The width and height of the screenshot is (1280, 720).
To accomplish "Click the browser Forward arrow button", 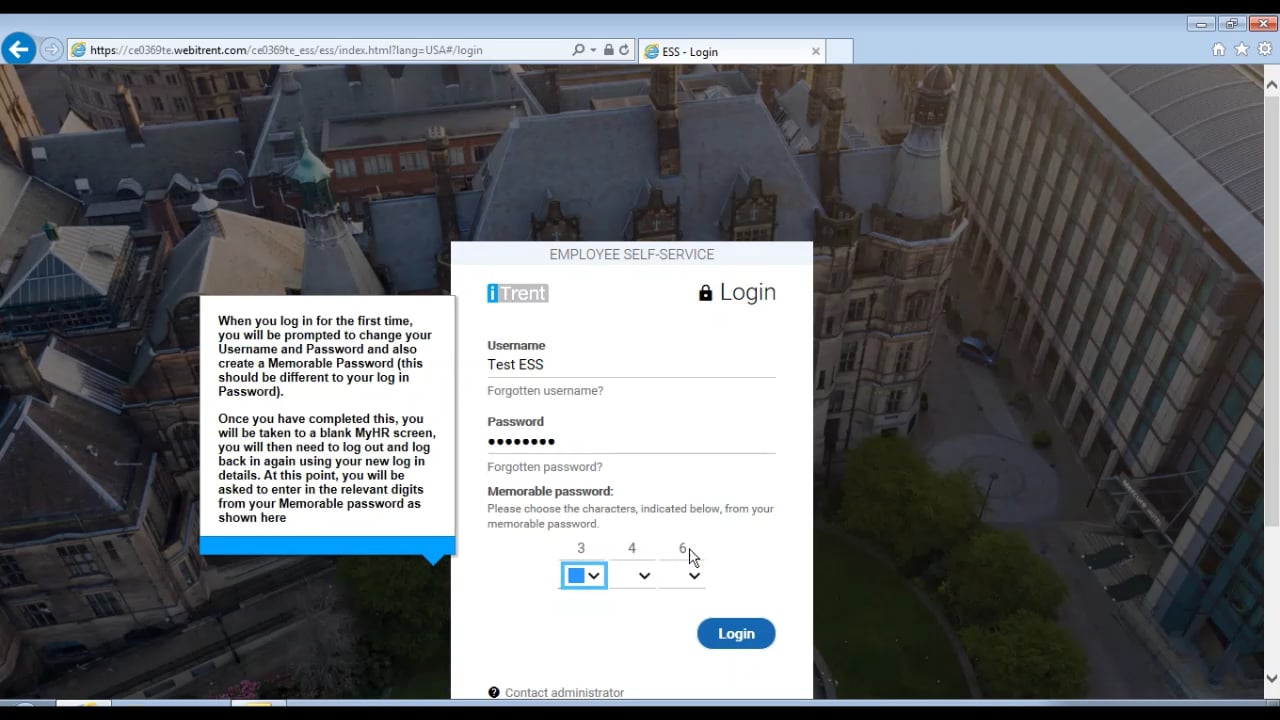I will [x=51, y=49].
